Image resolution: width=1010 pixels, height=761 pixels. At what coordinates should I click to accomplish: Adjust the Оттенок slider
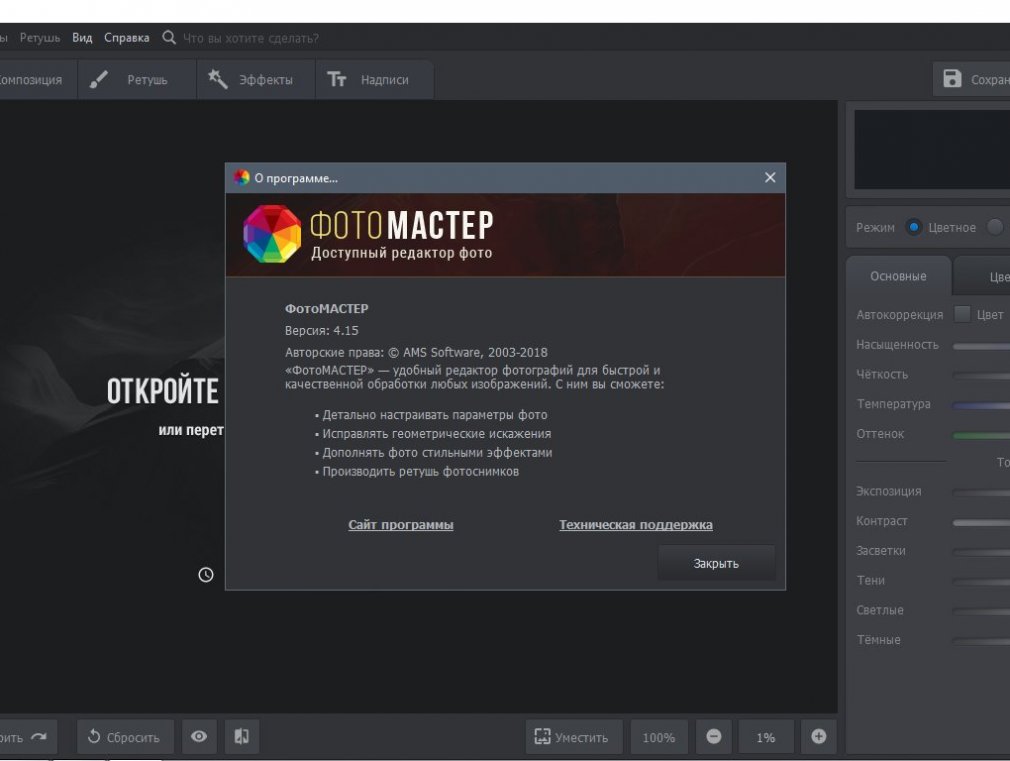981,436
